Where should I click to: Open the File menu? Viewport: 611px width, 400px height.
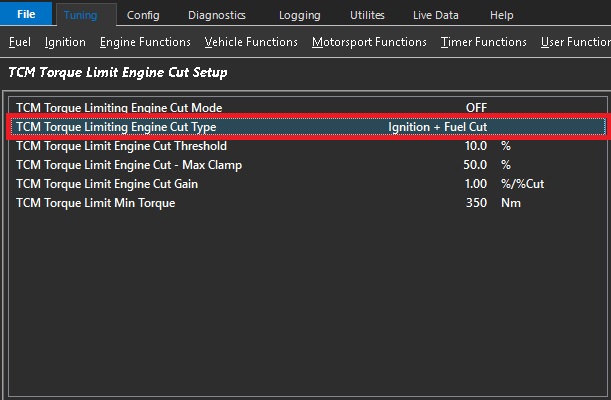click(x=26, y=15)
